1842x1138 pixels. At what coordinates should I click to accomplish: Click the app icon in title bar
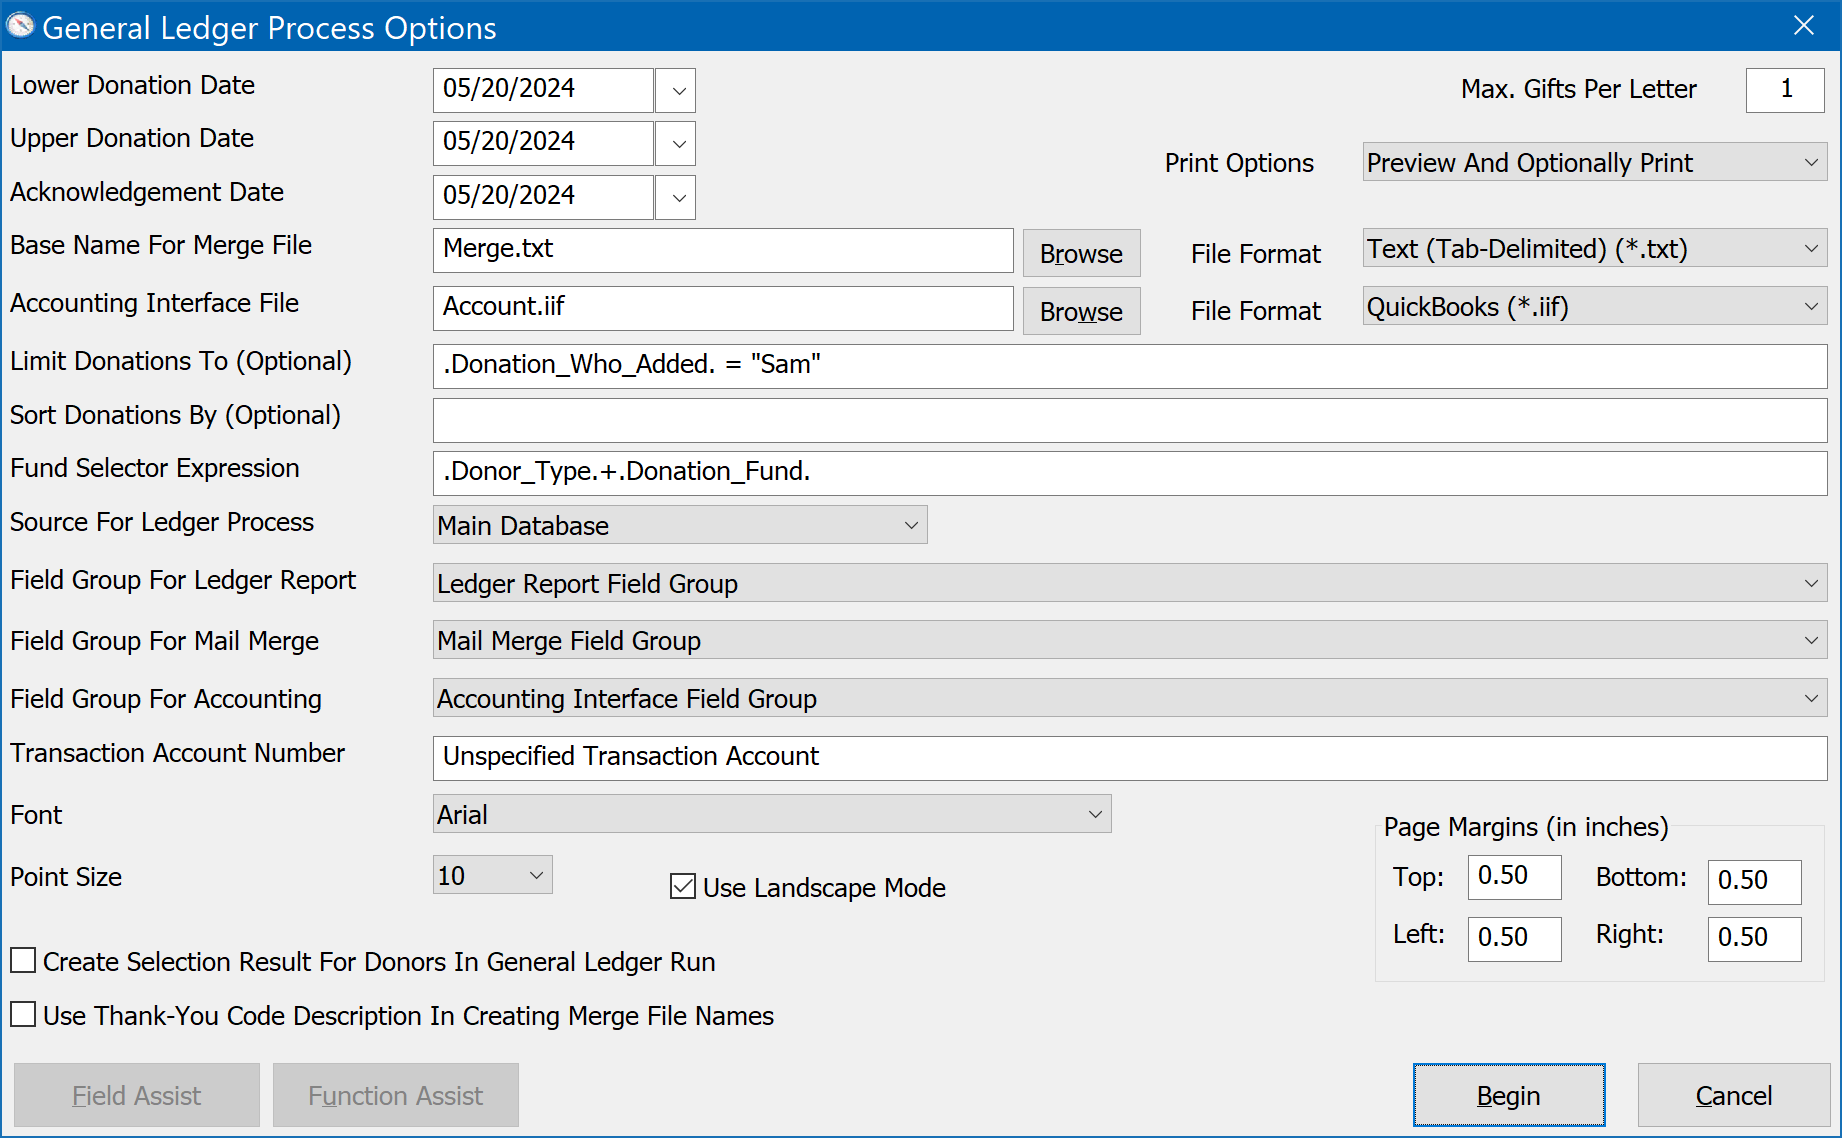[x=20, y=26]
